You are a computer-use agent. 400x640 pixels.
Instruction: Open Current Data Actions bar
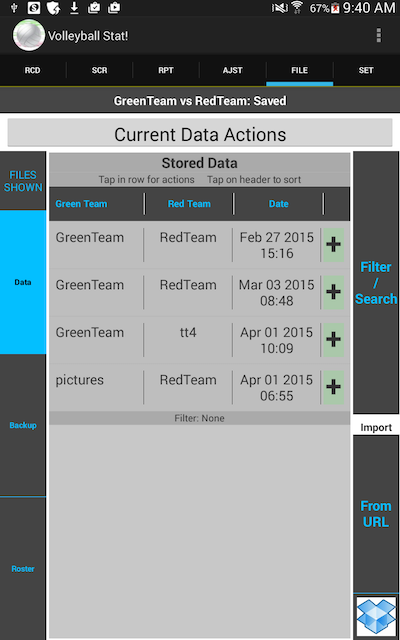coord(200,134)
